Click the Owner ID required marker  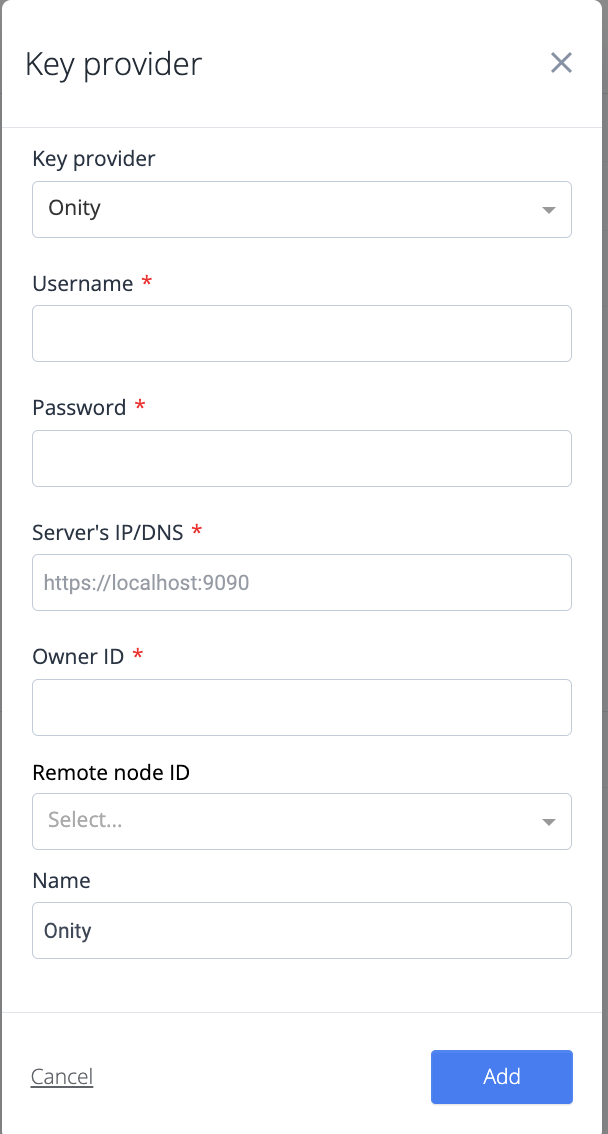pyautogui.click(x=137, y=656)
